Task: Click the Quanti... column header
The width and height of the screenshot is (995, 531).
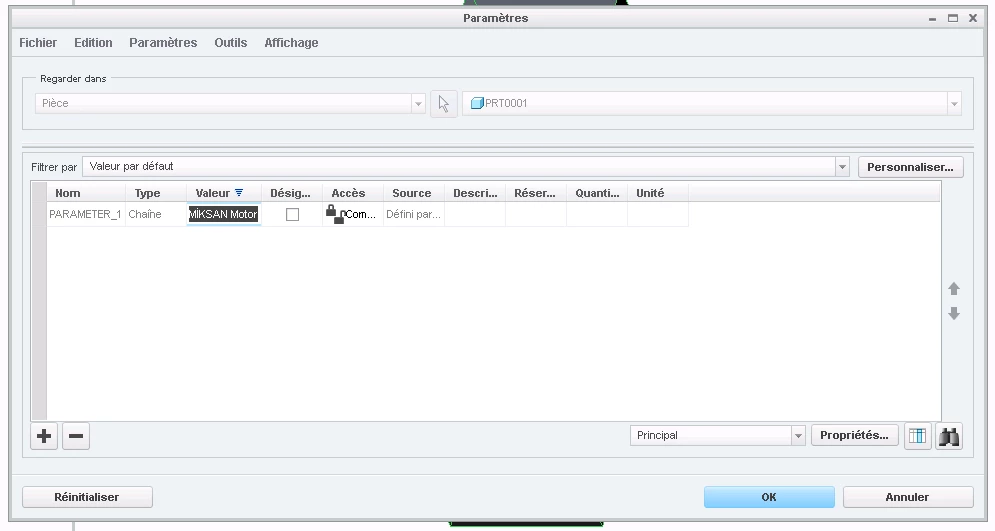Action: (x=596, y=193)
